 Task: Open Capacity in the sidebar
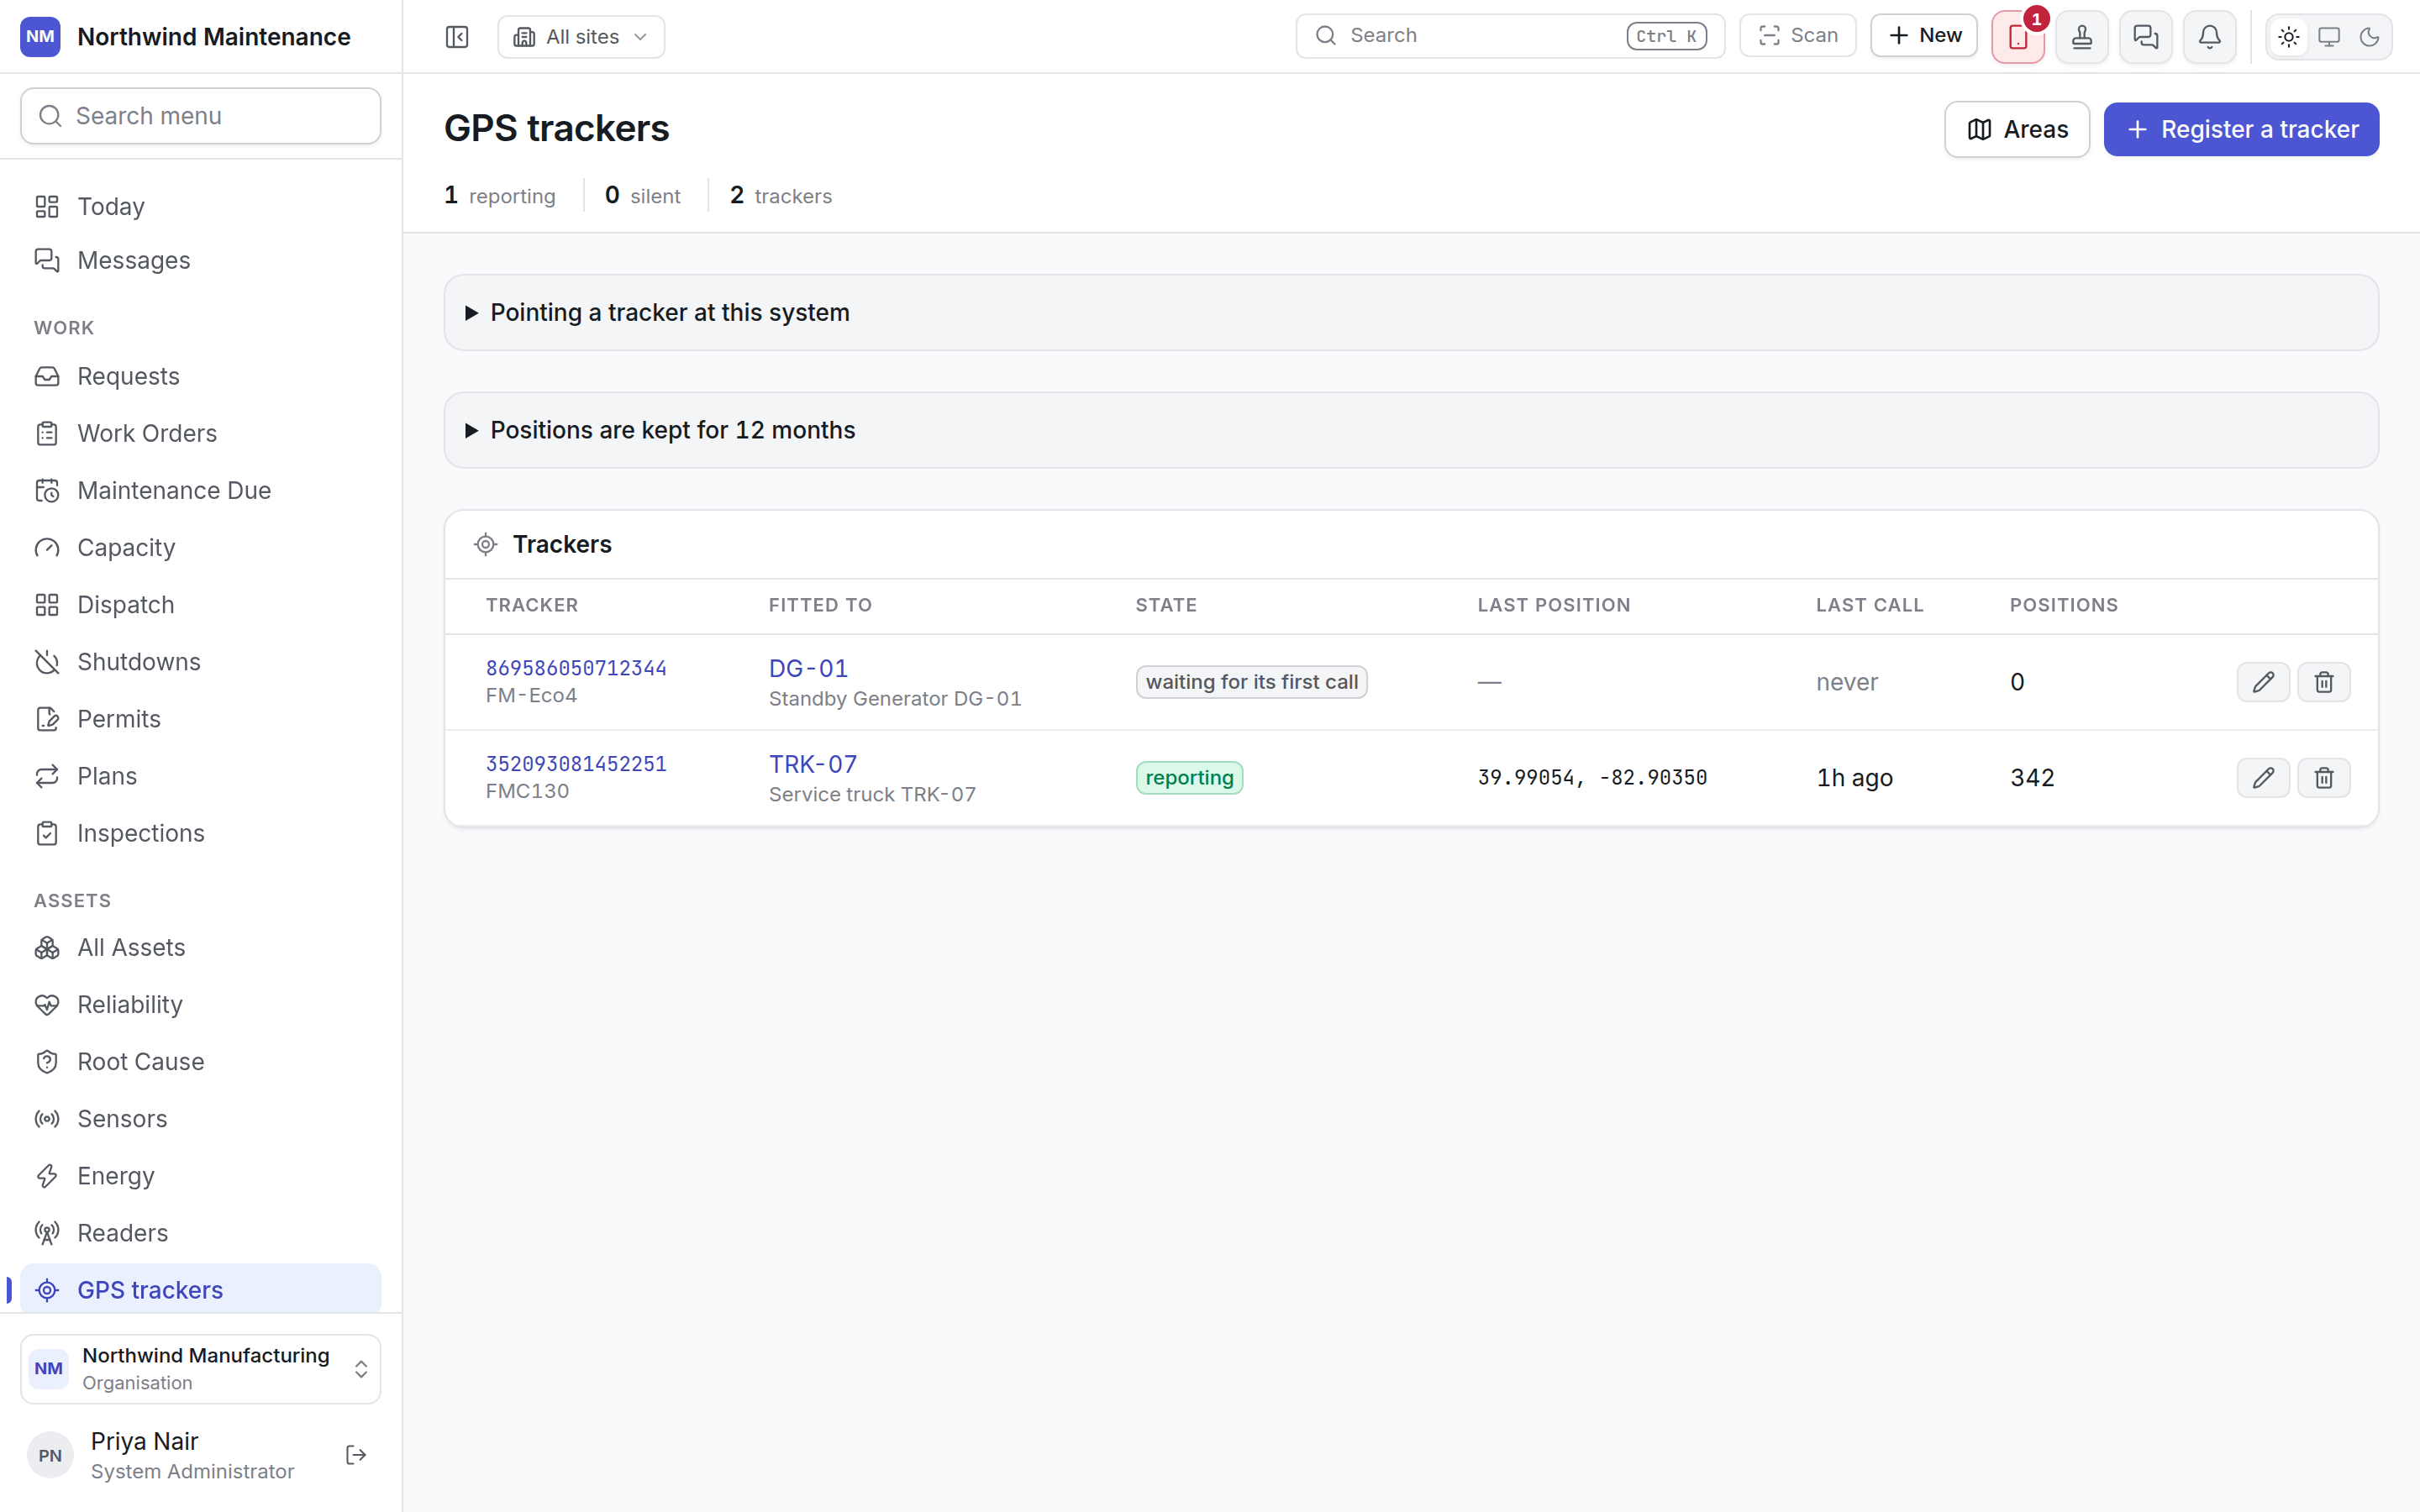coord(201,547)
